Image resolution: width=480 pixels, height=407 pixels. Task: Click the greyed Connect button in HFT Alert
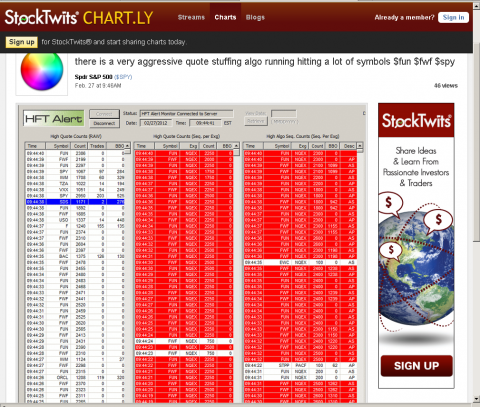point(104,114)
